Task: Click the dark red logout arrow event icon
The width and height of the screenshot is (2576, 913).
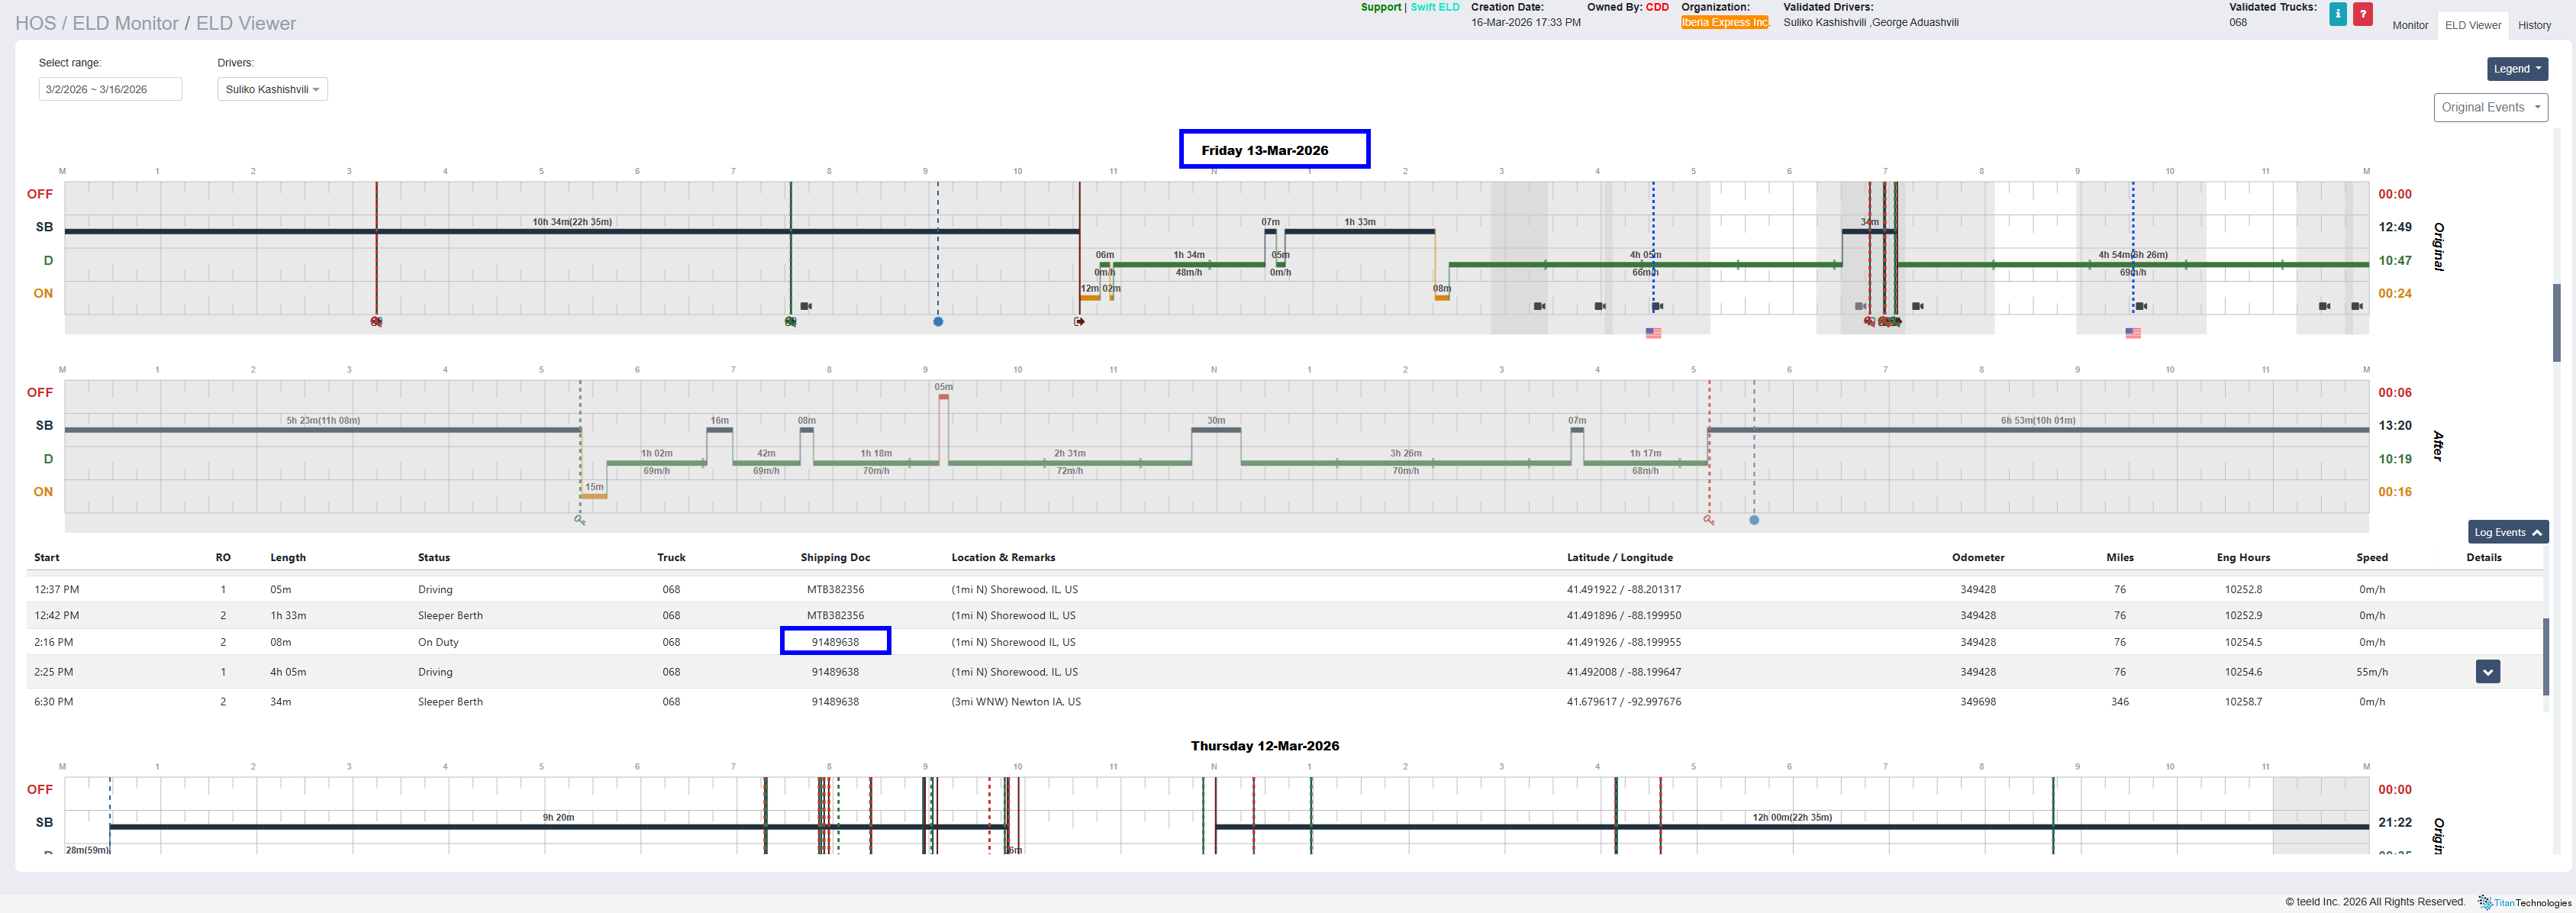Action: pyautogui.click(x=1079, y=322)
